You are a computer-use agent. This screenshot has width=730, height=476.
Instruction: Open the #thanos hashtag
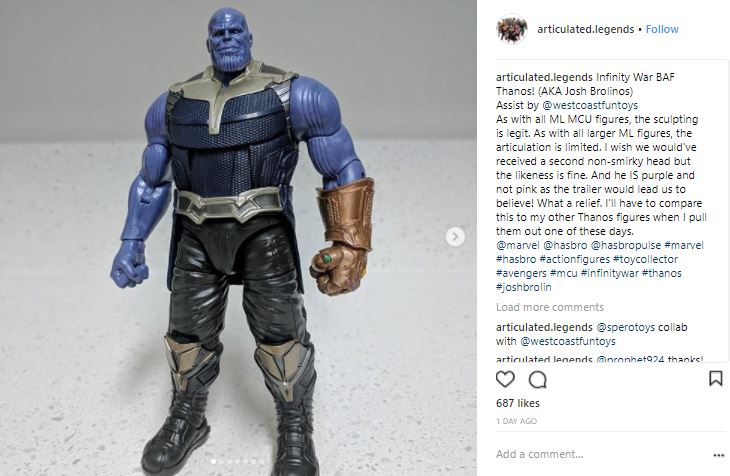(662, 273)
